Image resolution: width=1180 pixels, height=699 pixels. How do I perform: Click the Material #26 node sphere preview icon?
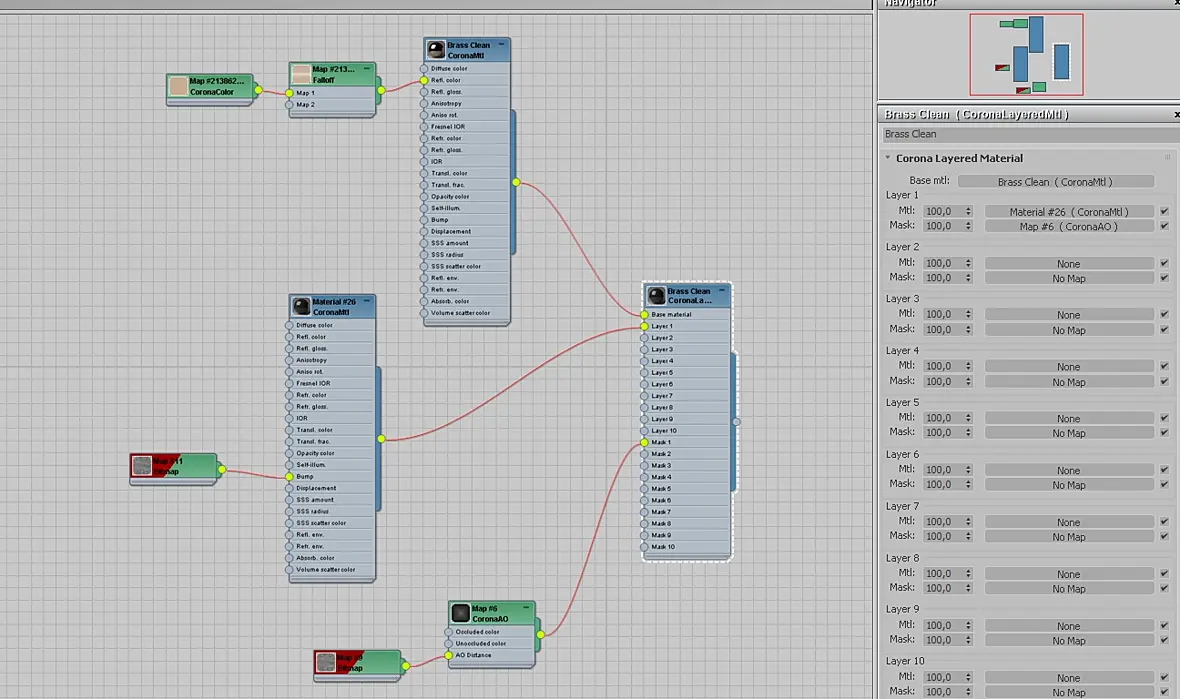coord(301,306)
